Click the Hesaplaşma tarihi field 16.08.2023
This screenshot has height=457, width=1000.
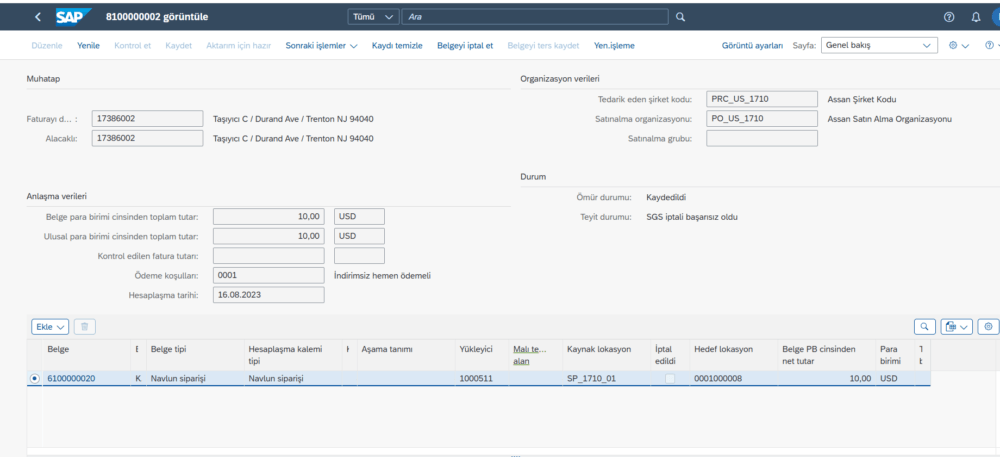(x=268, y=295)
